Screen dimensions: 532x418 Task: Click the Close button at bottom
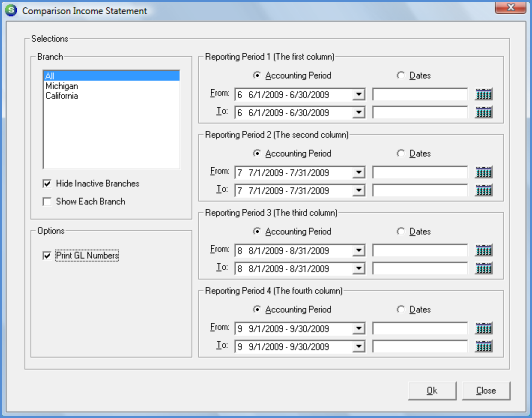pyautogui.click(x=486, y=391)
